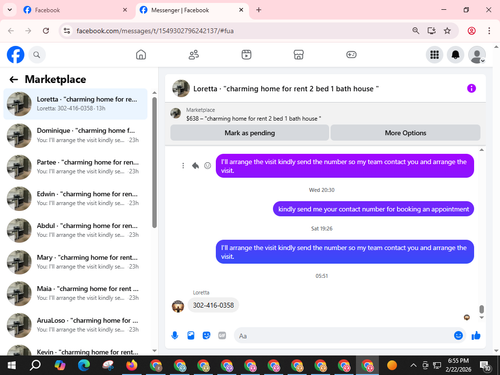Open the browser zoom magnifier icon
This screenshot has width=500, height=375.
(x=415, y=31)
